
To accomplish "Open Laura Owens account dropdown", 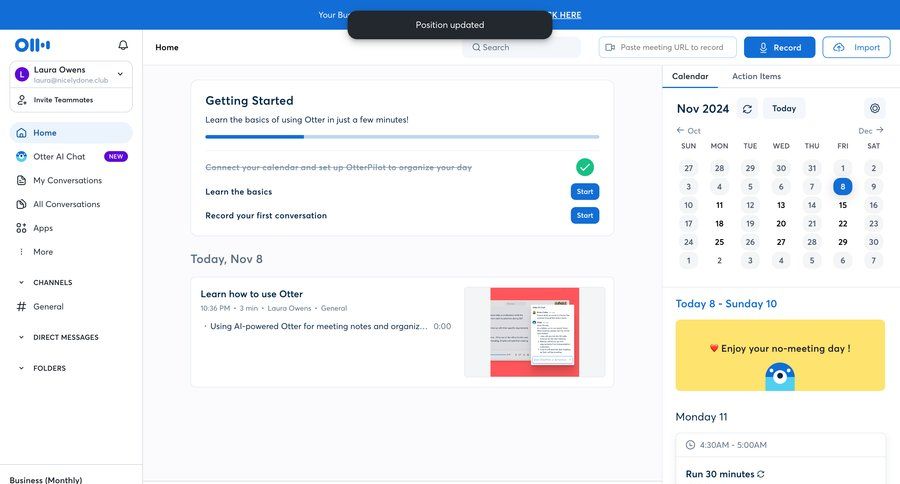I will [71, 74].
